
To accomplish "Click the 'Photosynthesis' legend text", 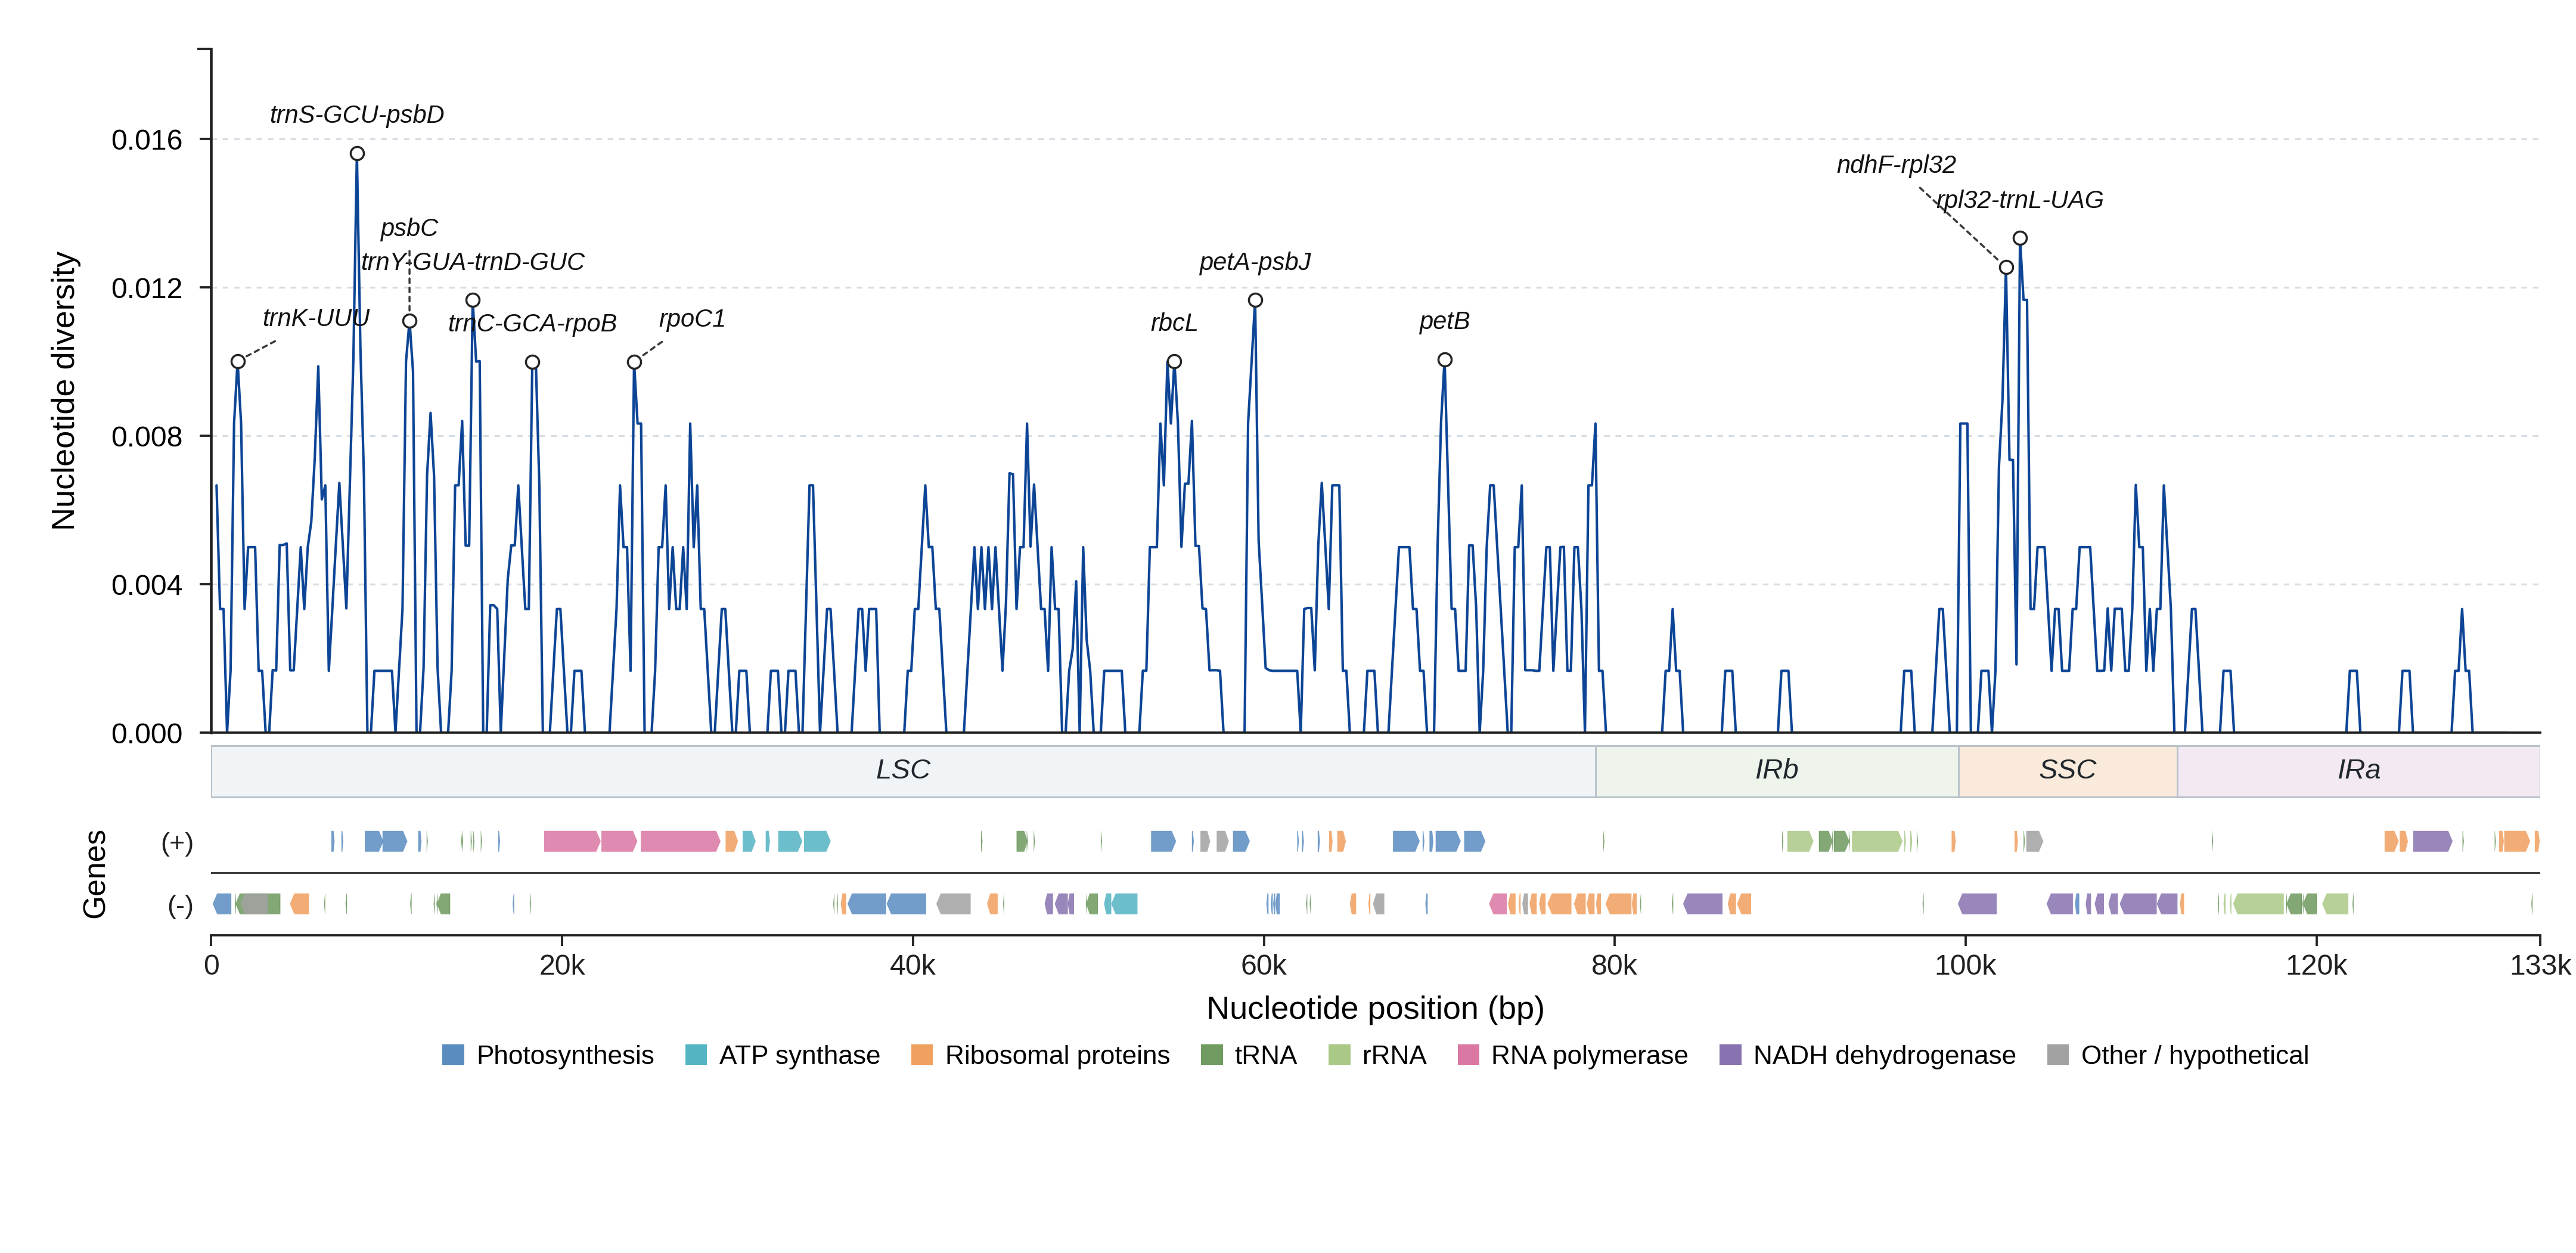I will pyautogui.click(x=565, y=1055).
